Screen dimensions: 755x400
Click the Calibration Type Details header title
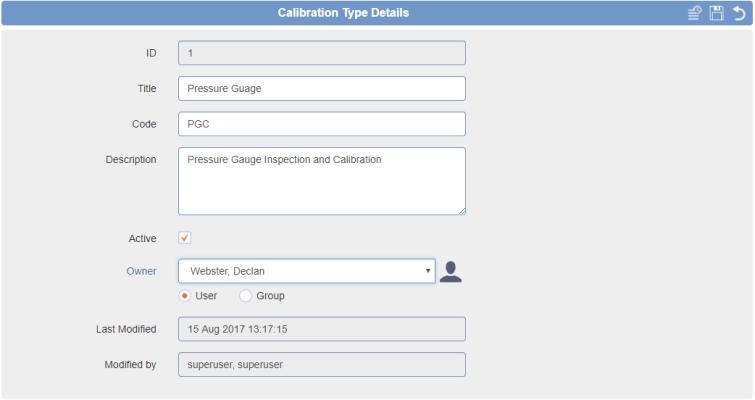click(x=343, y=13)
